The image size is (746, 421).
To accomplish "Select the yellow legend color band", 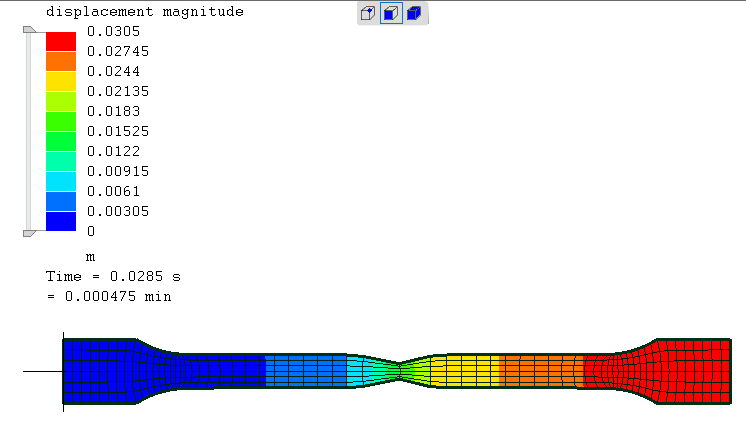I will click(61, 81).
